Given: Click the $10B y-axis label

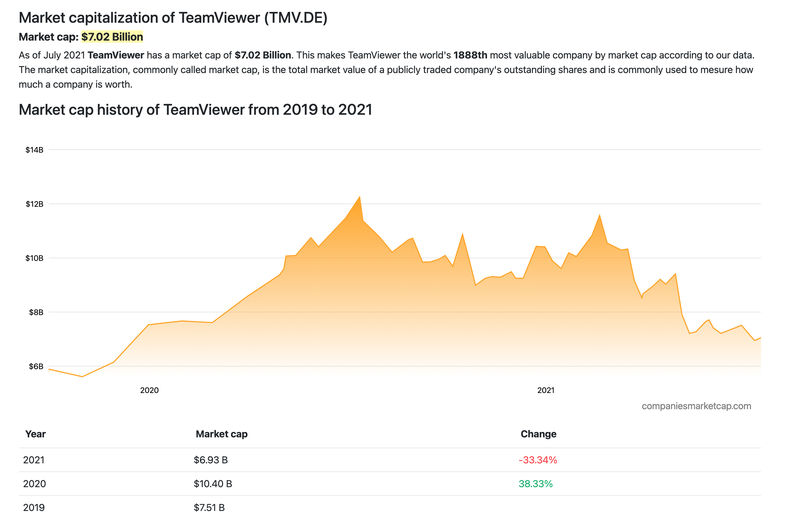Looking at the screenshot, I should coord(34,258).
